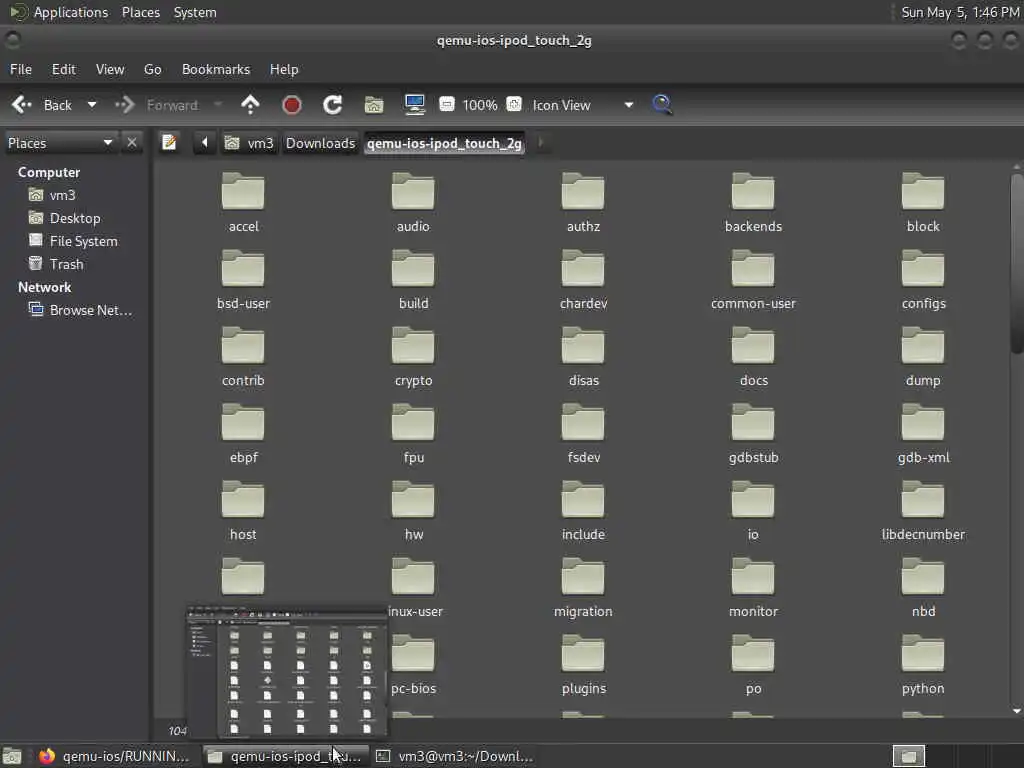Image resolution: width=1024 pixels, height=768 pixels.
Task: Open the System menu in top panel
Action: [195, 12]
